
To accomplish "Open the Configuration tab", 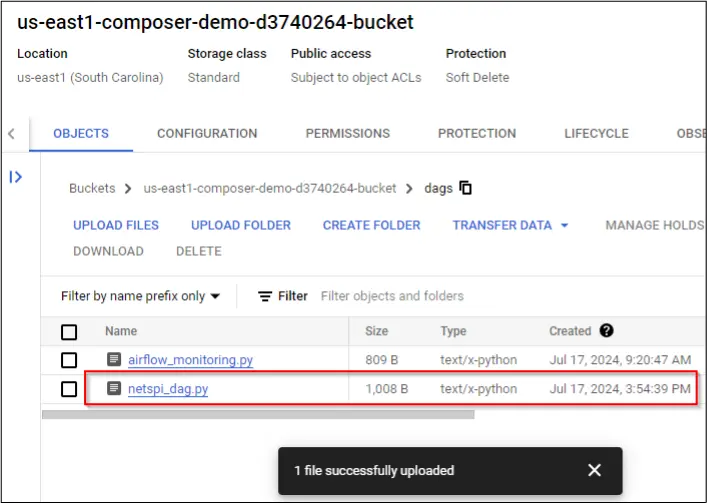I will click(x=207, y=134).
